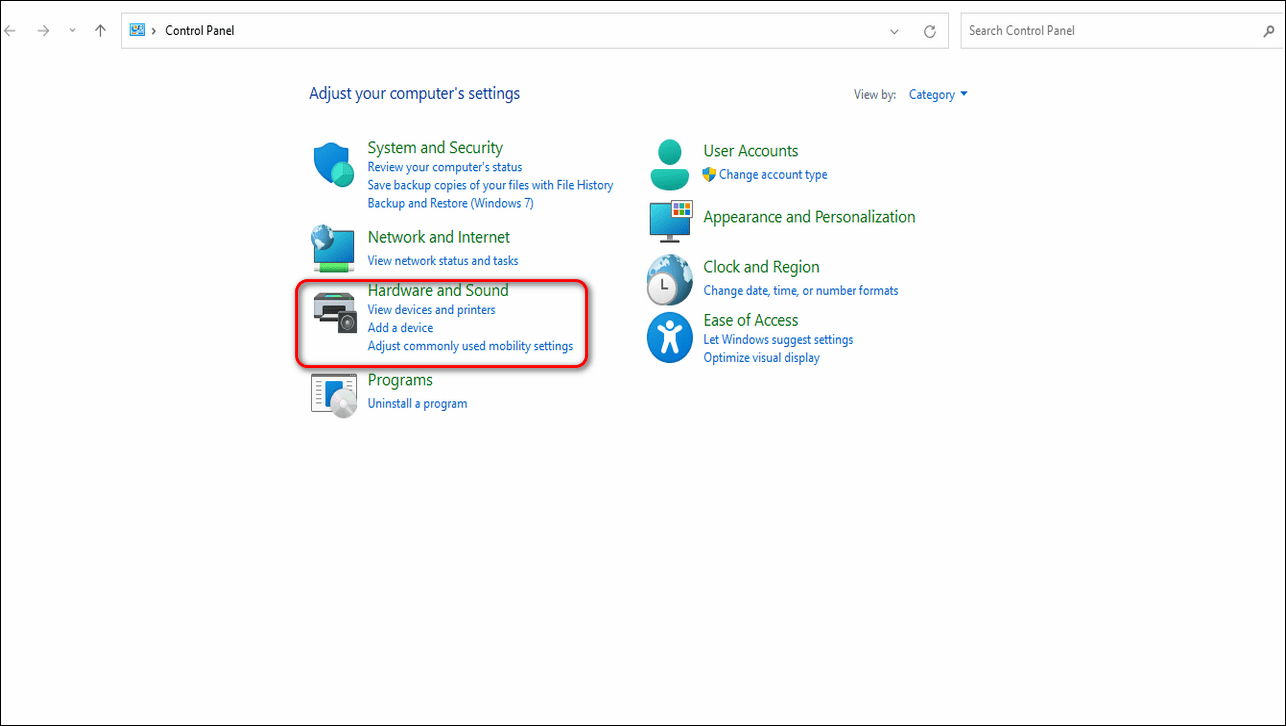
Task: Click the Hardware and Sound printer icon
Action: (x=334, y=311)
